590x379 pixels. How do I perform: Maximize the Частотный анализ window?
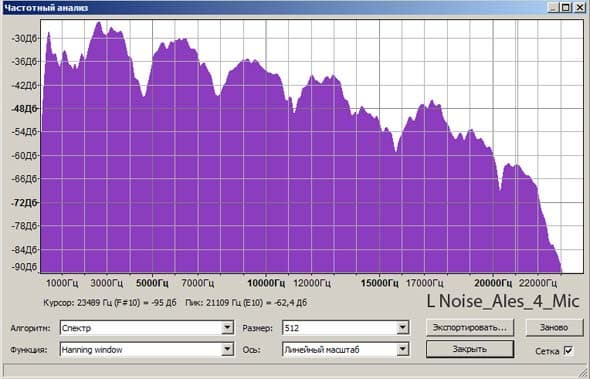(566, 7)
